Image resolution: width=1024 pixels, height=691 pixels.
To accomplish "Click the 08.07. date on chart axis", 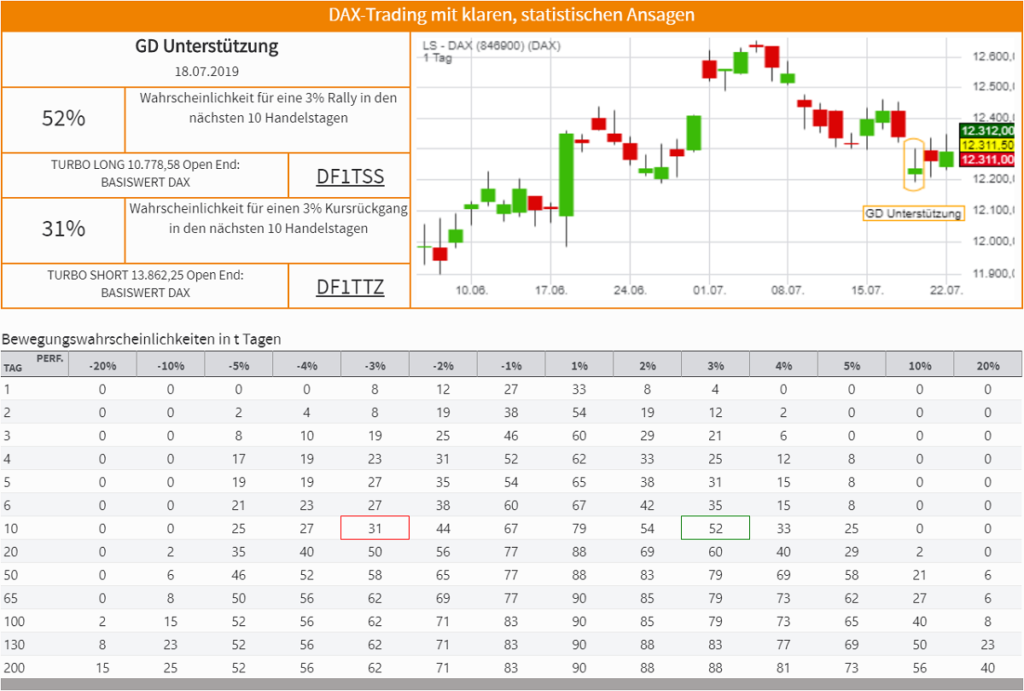I will pyautogui.click(x=788, y=290).
